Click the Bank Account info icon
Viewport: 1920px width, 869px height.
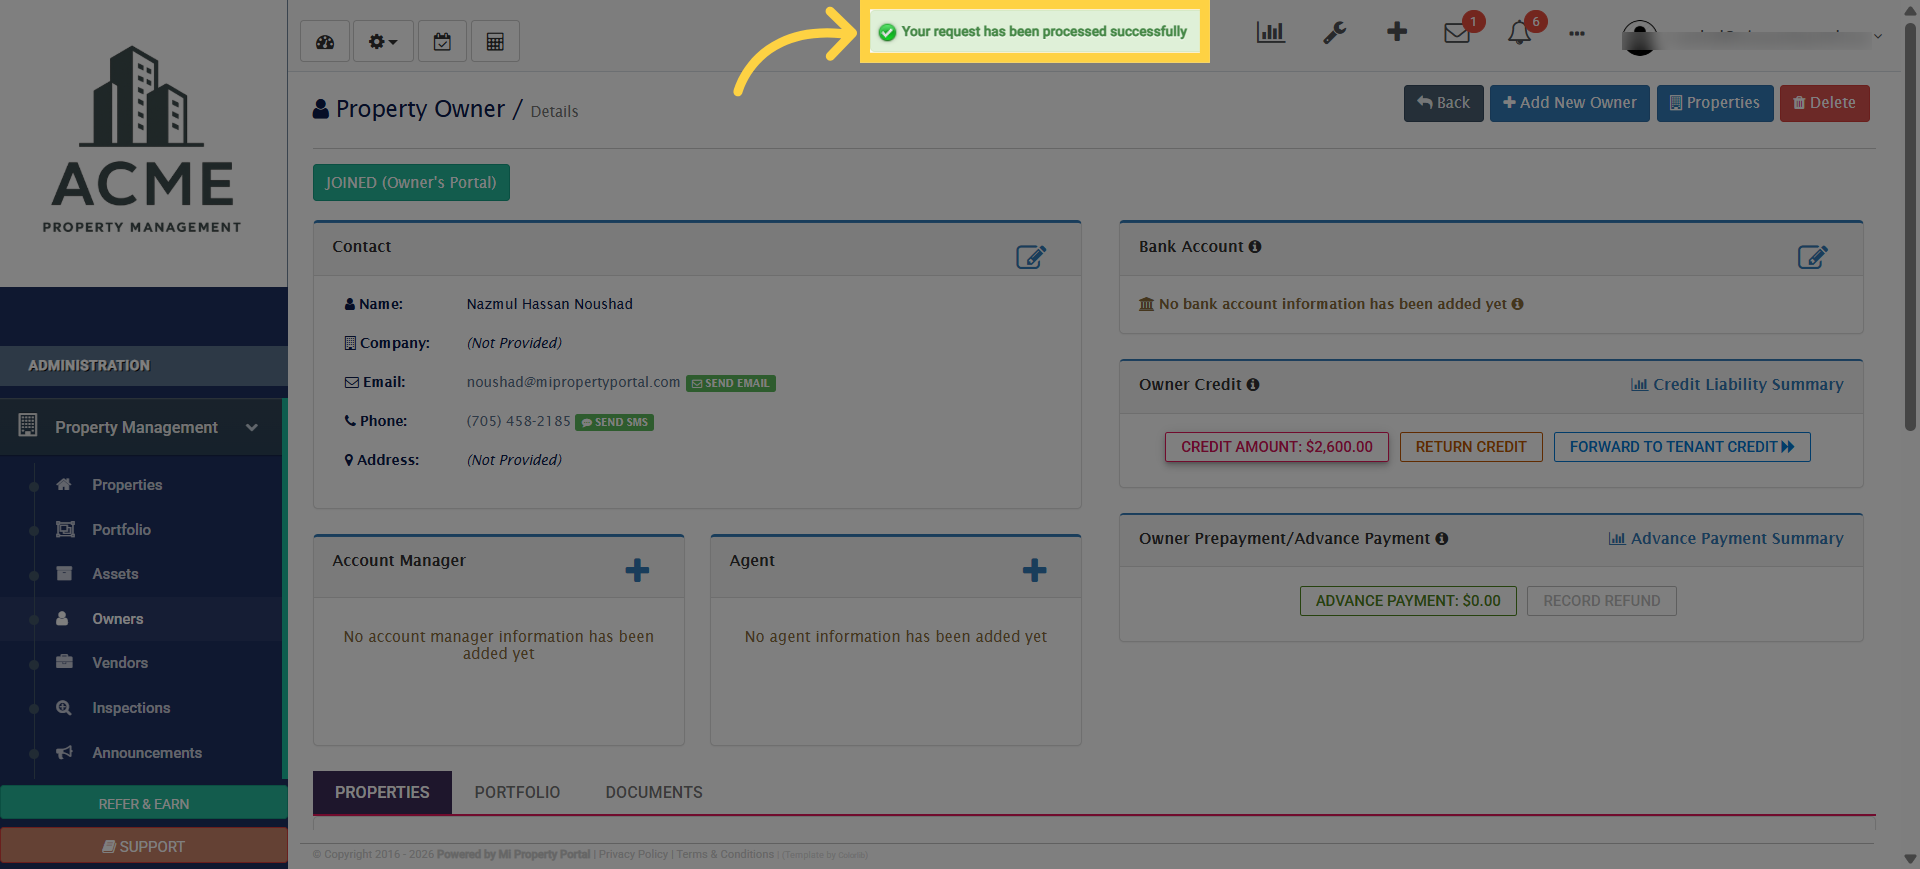click(1255, 247)
